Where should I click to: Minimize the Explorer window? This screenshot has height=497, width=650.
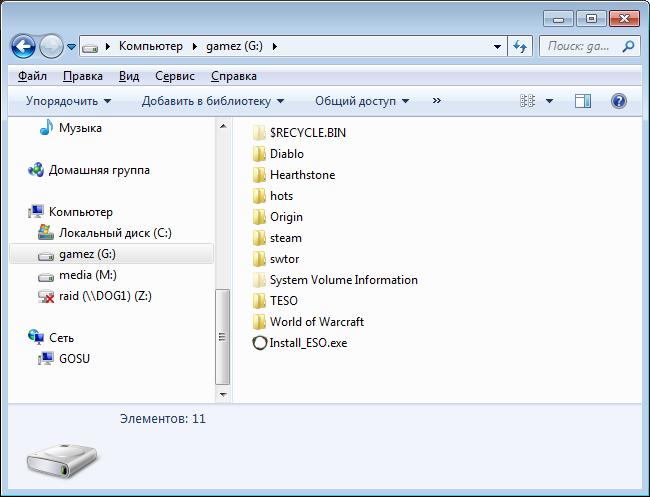pyautogui.click(x=558, y=19)
